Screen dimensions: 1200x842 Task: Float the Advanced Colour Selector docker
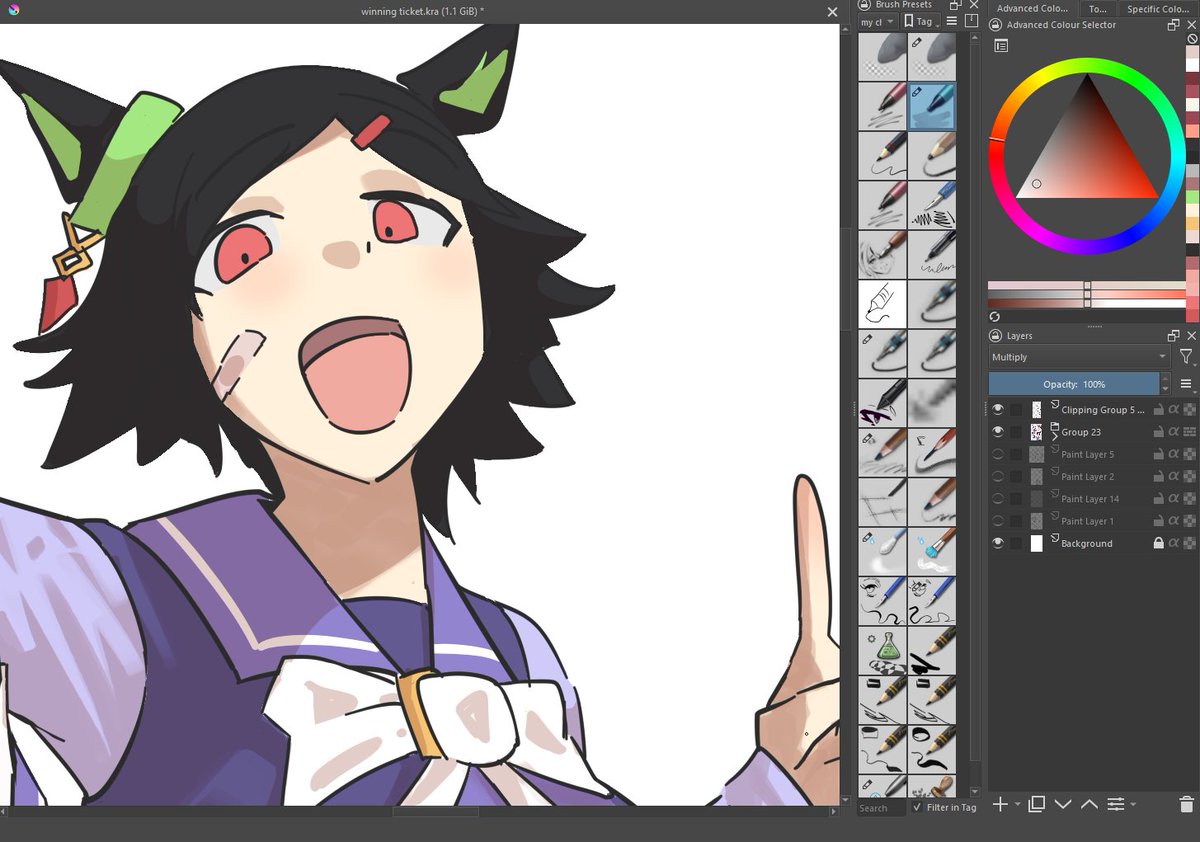tap(1173, 25)
